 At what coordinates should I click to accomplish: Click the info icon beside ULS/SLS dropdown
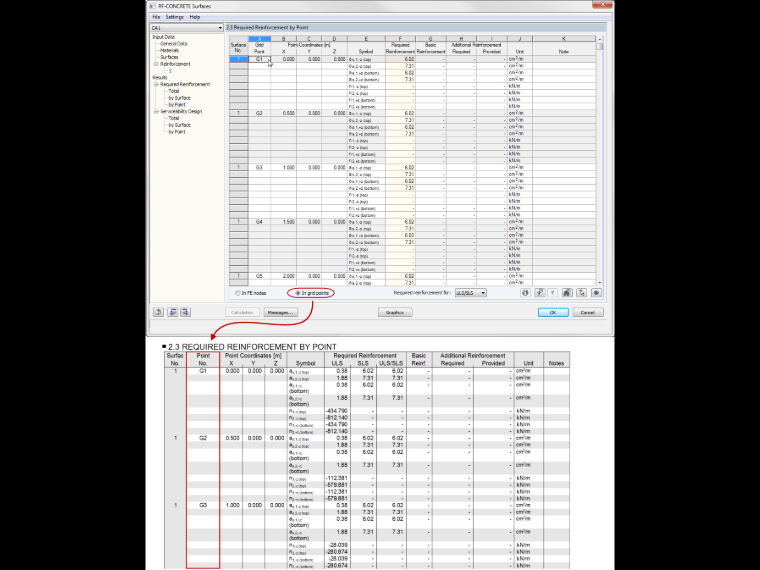click(525, 293)
